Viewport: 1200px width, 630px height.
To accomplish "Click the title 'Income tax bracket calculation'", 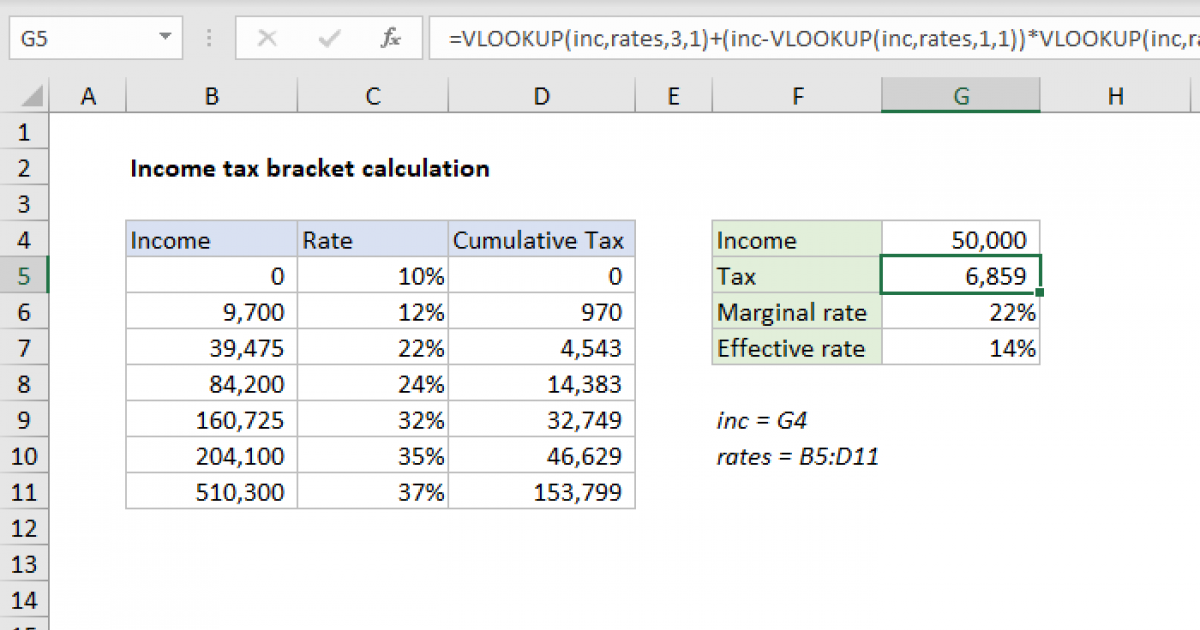I will pyautogui.click(x=310, y=168).
